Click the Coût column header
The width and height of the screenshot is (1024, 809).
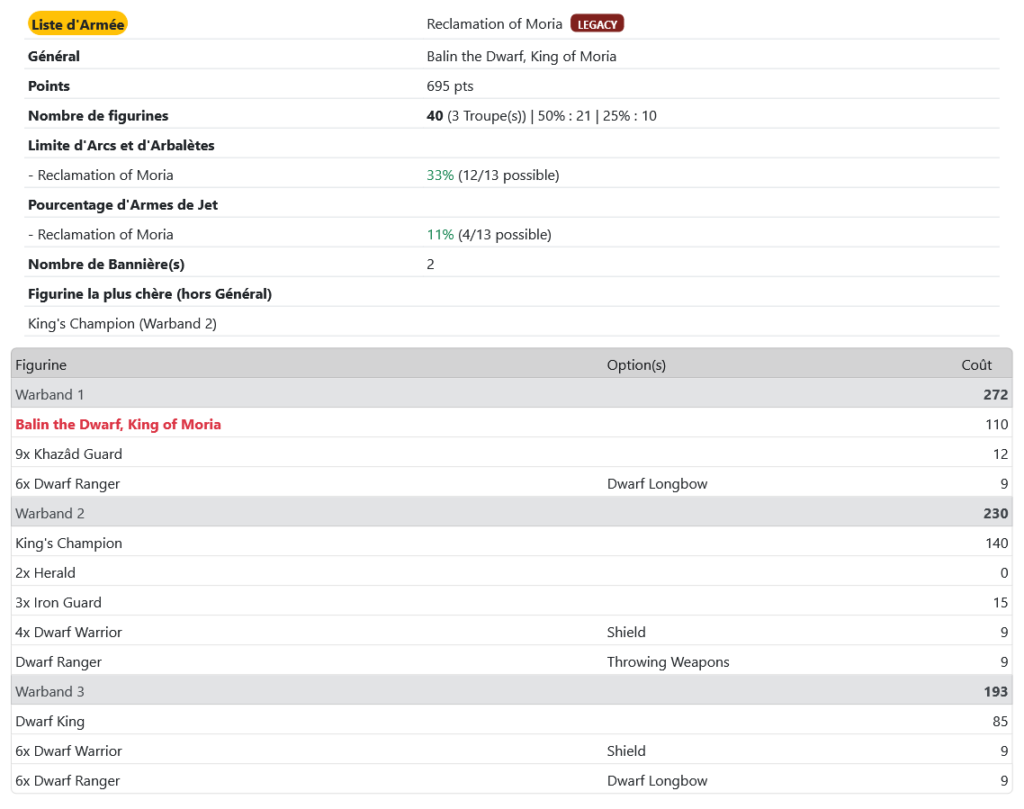[x=976, y=365]
